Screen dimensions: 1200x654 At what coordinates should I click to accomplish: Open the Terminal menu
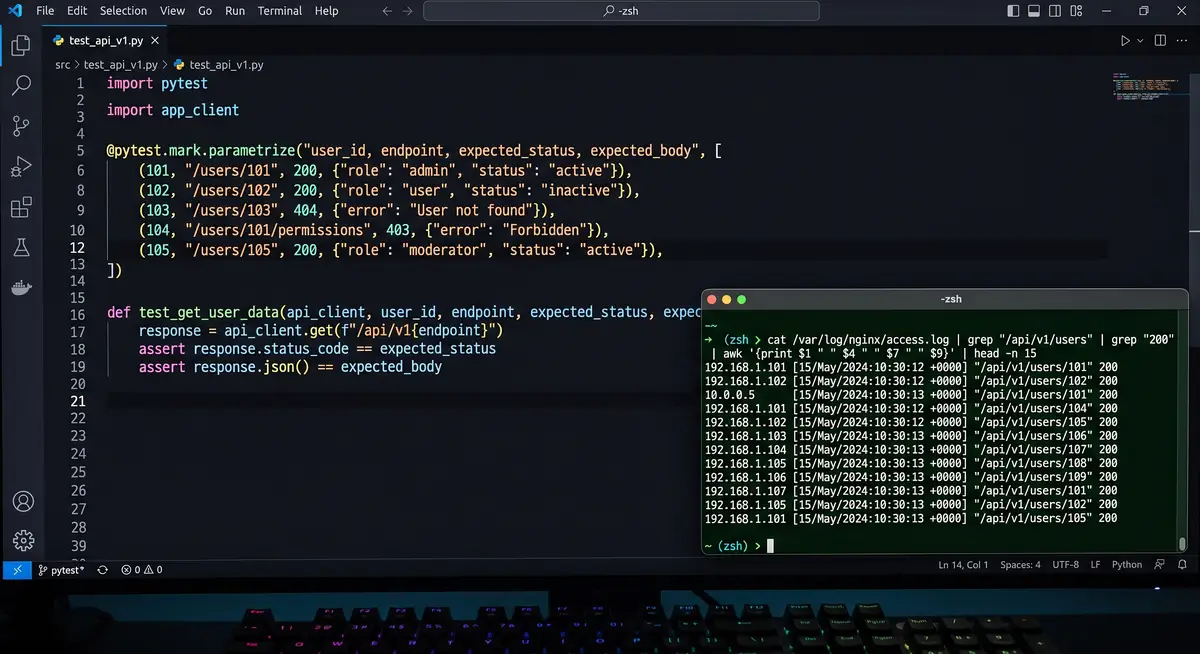click(279, 11)
